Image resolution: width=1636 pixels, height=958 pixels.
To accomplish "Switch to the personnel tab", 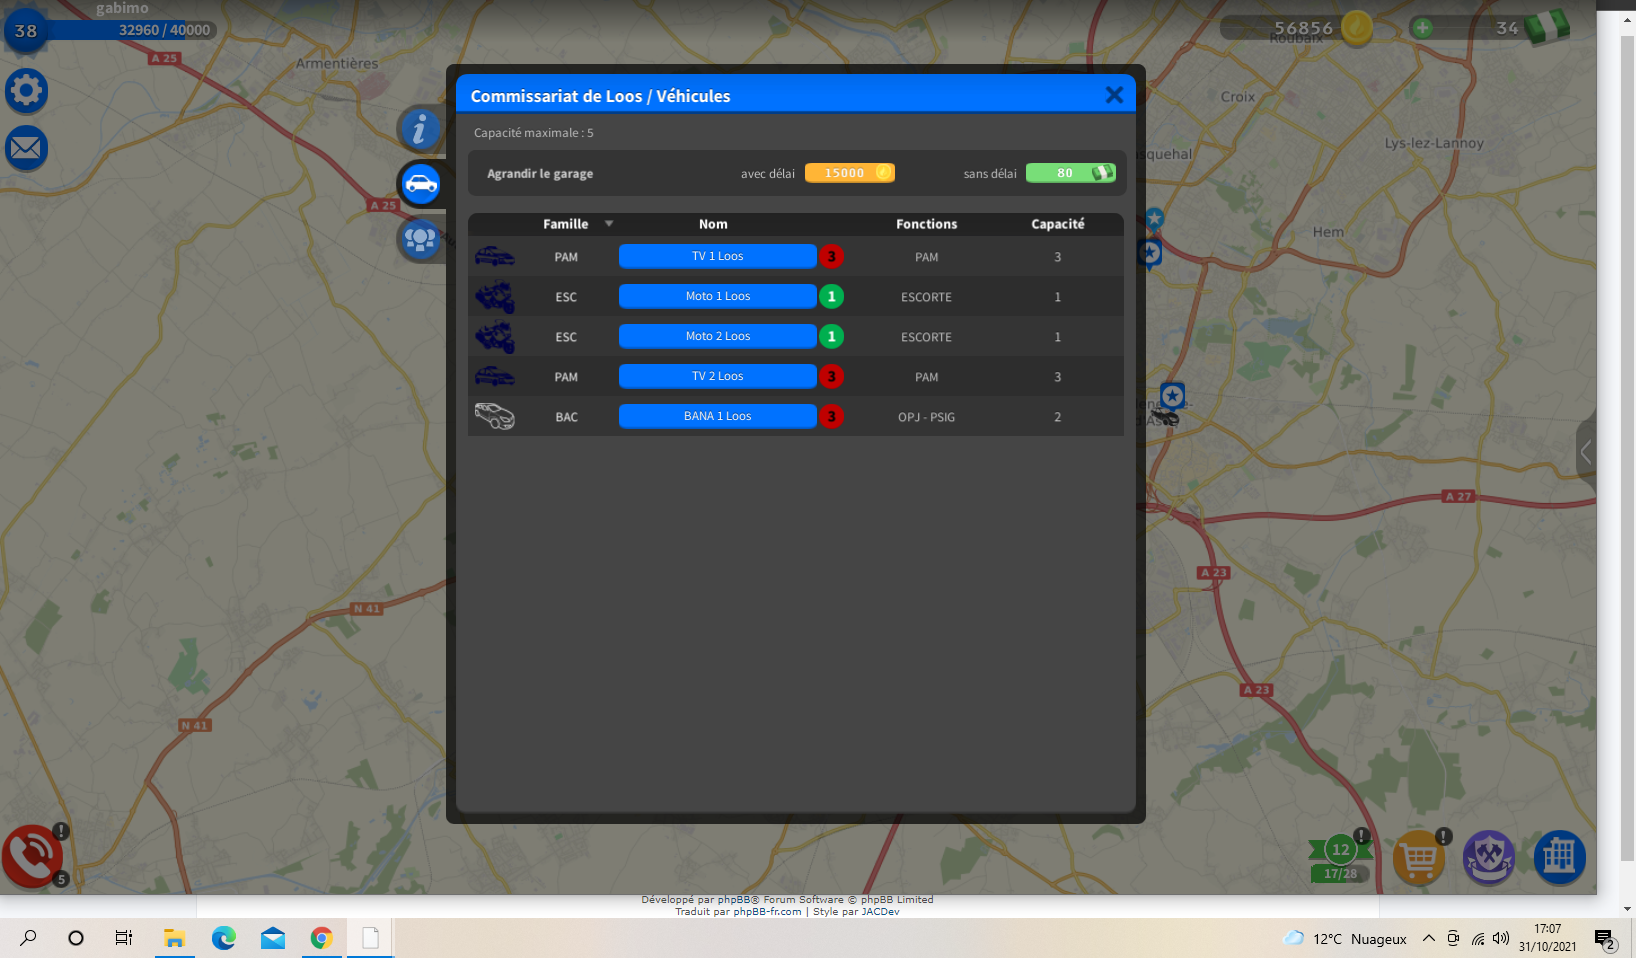I will [x=420, y=240].
